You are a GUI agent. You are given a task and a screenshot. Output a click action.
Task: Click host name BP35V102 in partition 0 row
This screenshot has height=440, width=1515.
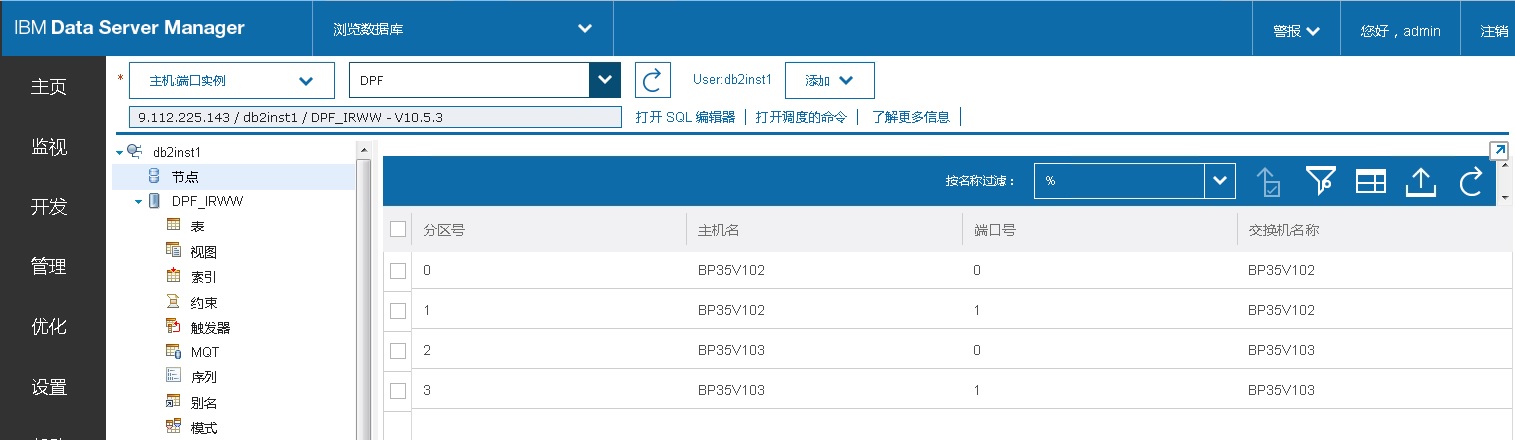[x=731, y=270]
